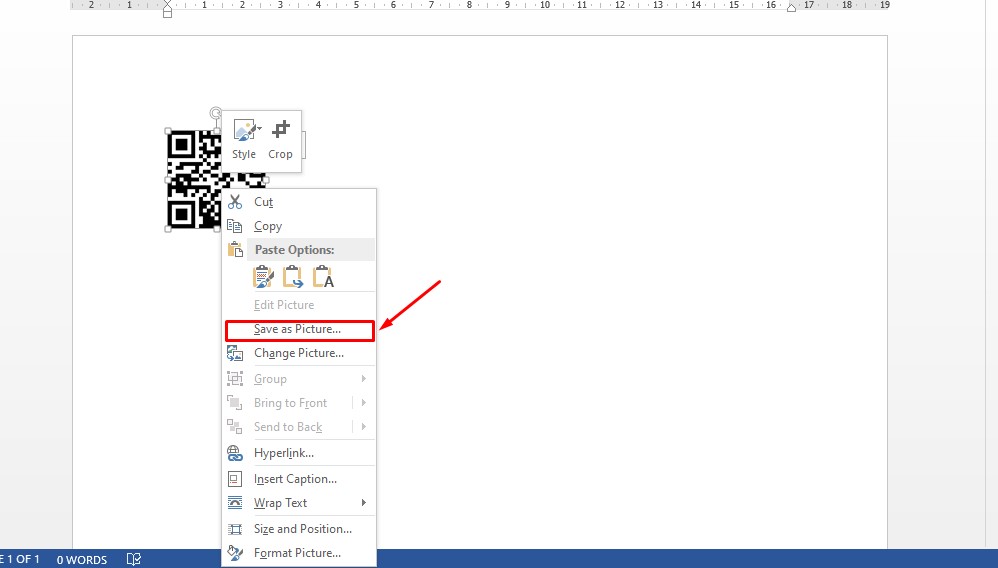Click the proofing errors status bar icon
998x568 pixels.
pos(134,559)
